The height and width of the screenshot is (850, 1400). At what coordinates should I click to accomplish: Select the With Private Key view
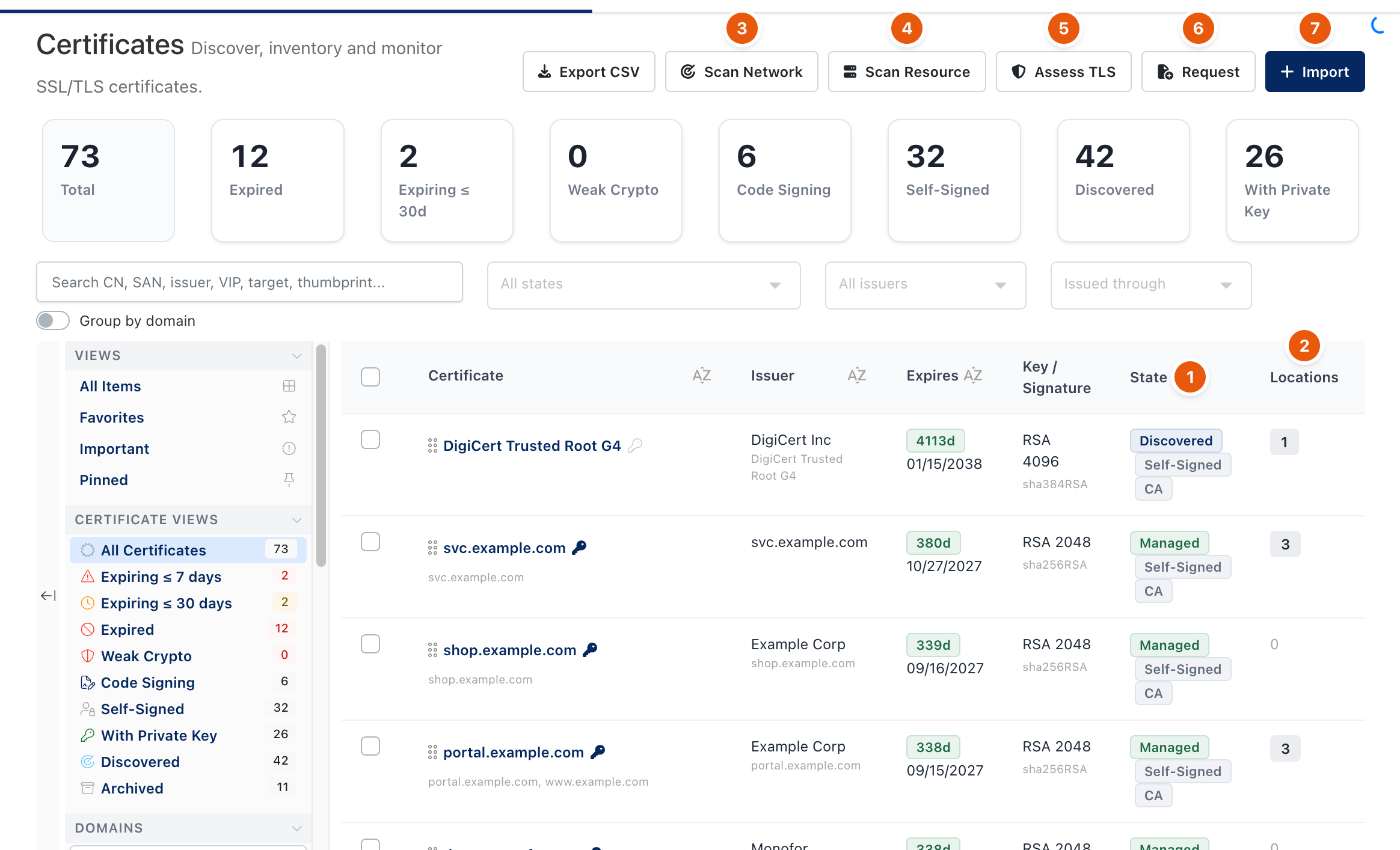click(190, 735)
